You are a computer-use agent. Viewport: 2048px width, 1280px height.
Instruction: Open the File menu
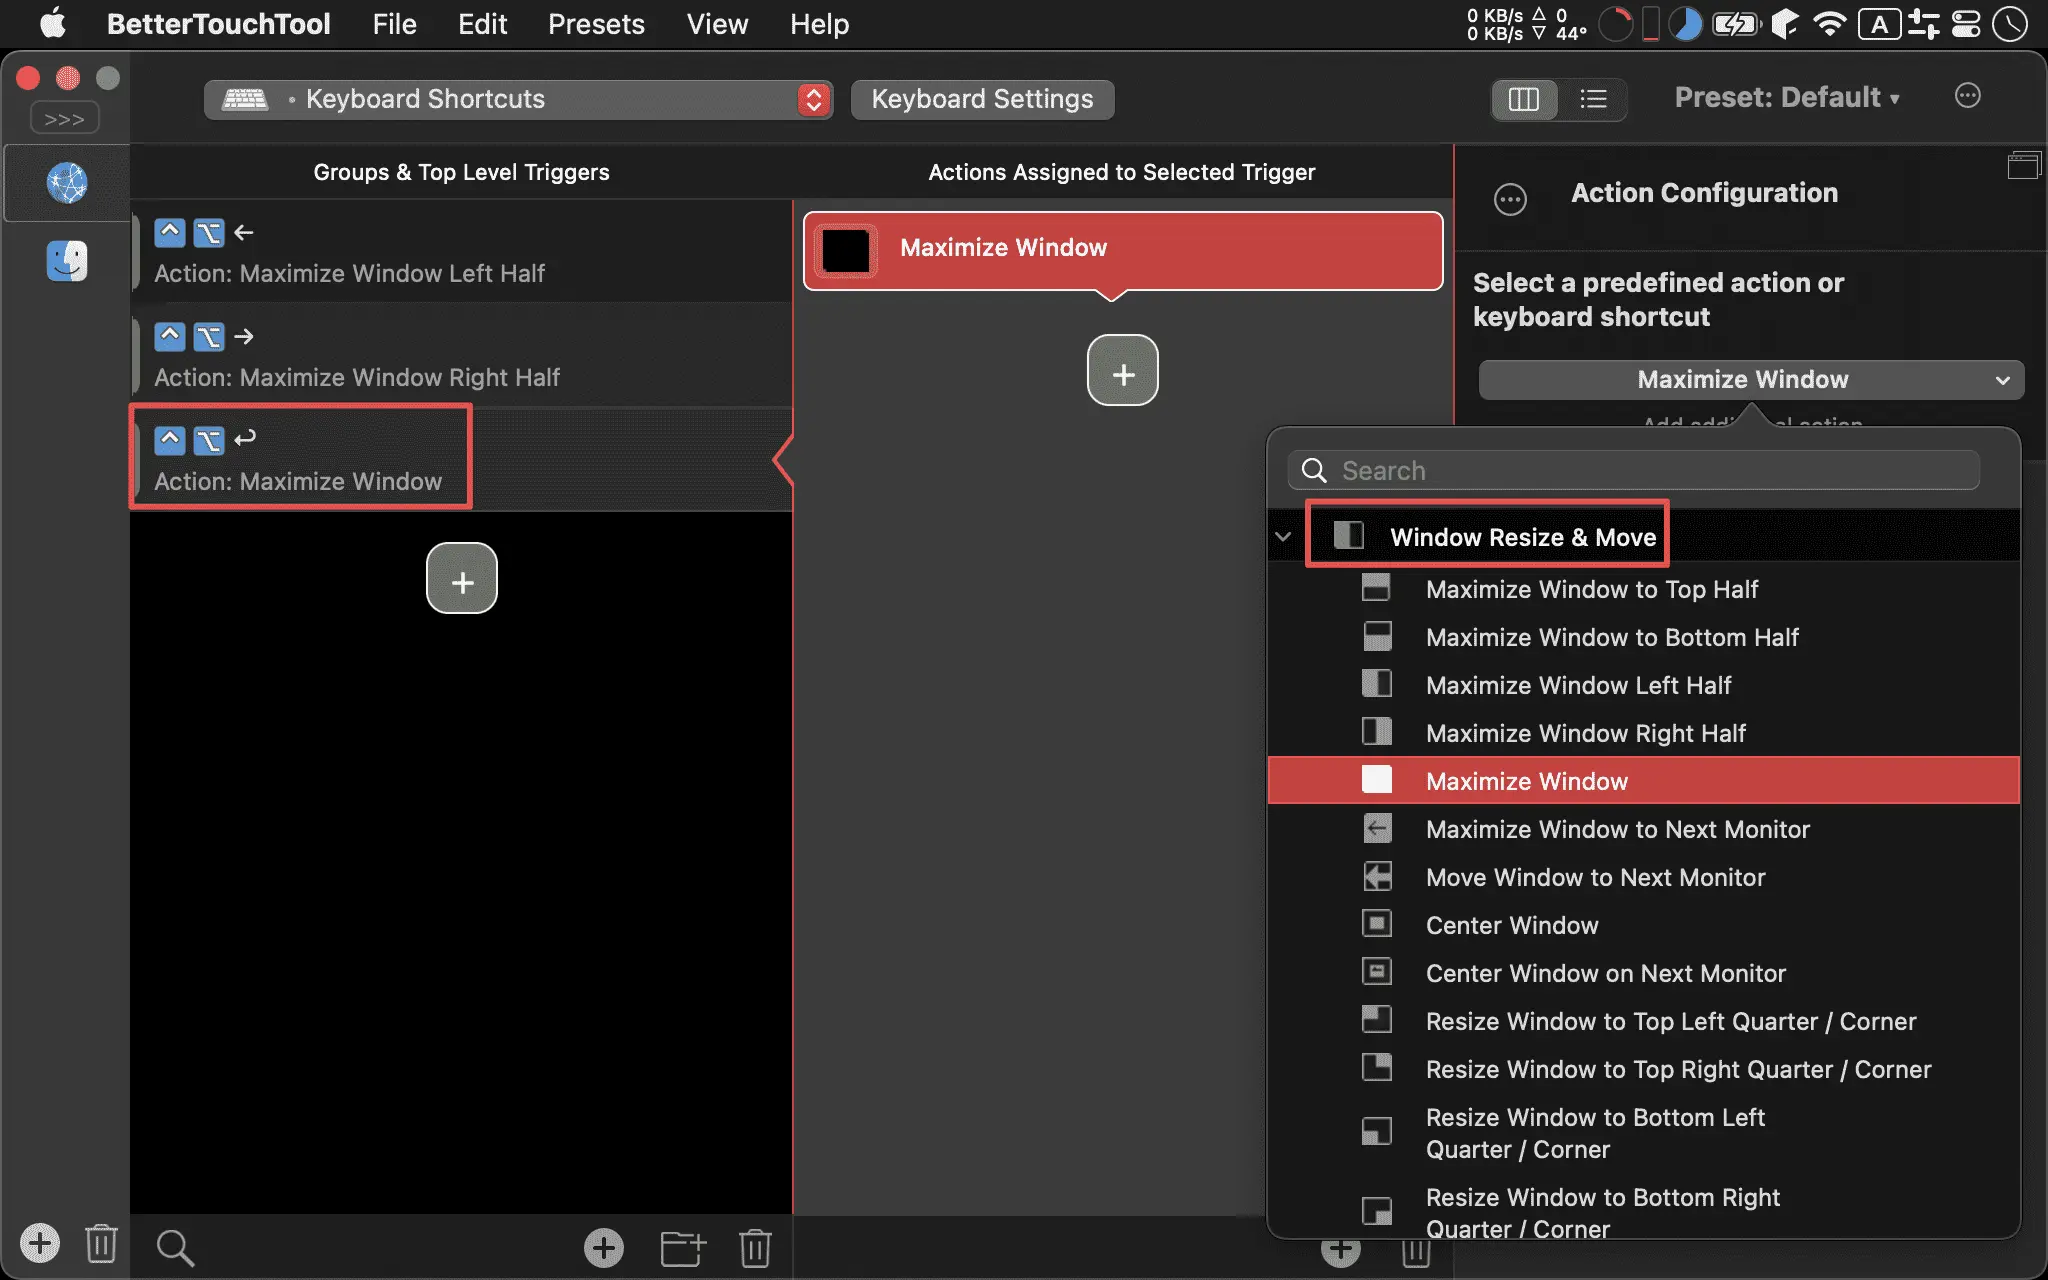[x=394, y=24]
